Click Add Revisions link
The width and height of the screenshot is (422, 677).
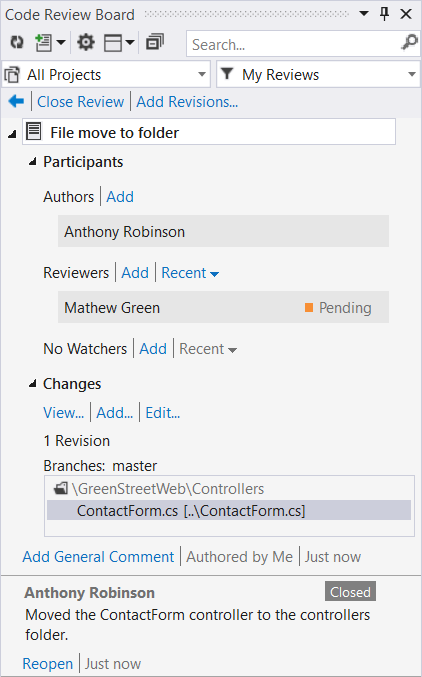187,101
